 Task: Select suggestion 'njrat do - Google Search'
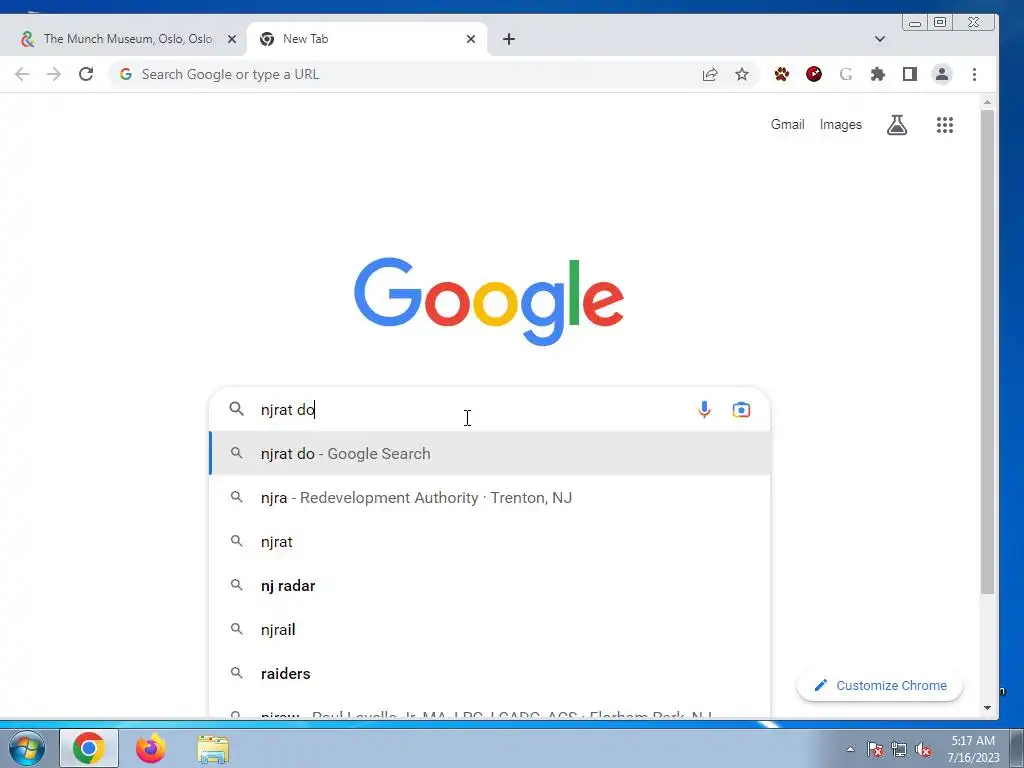(490, 453)
